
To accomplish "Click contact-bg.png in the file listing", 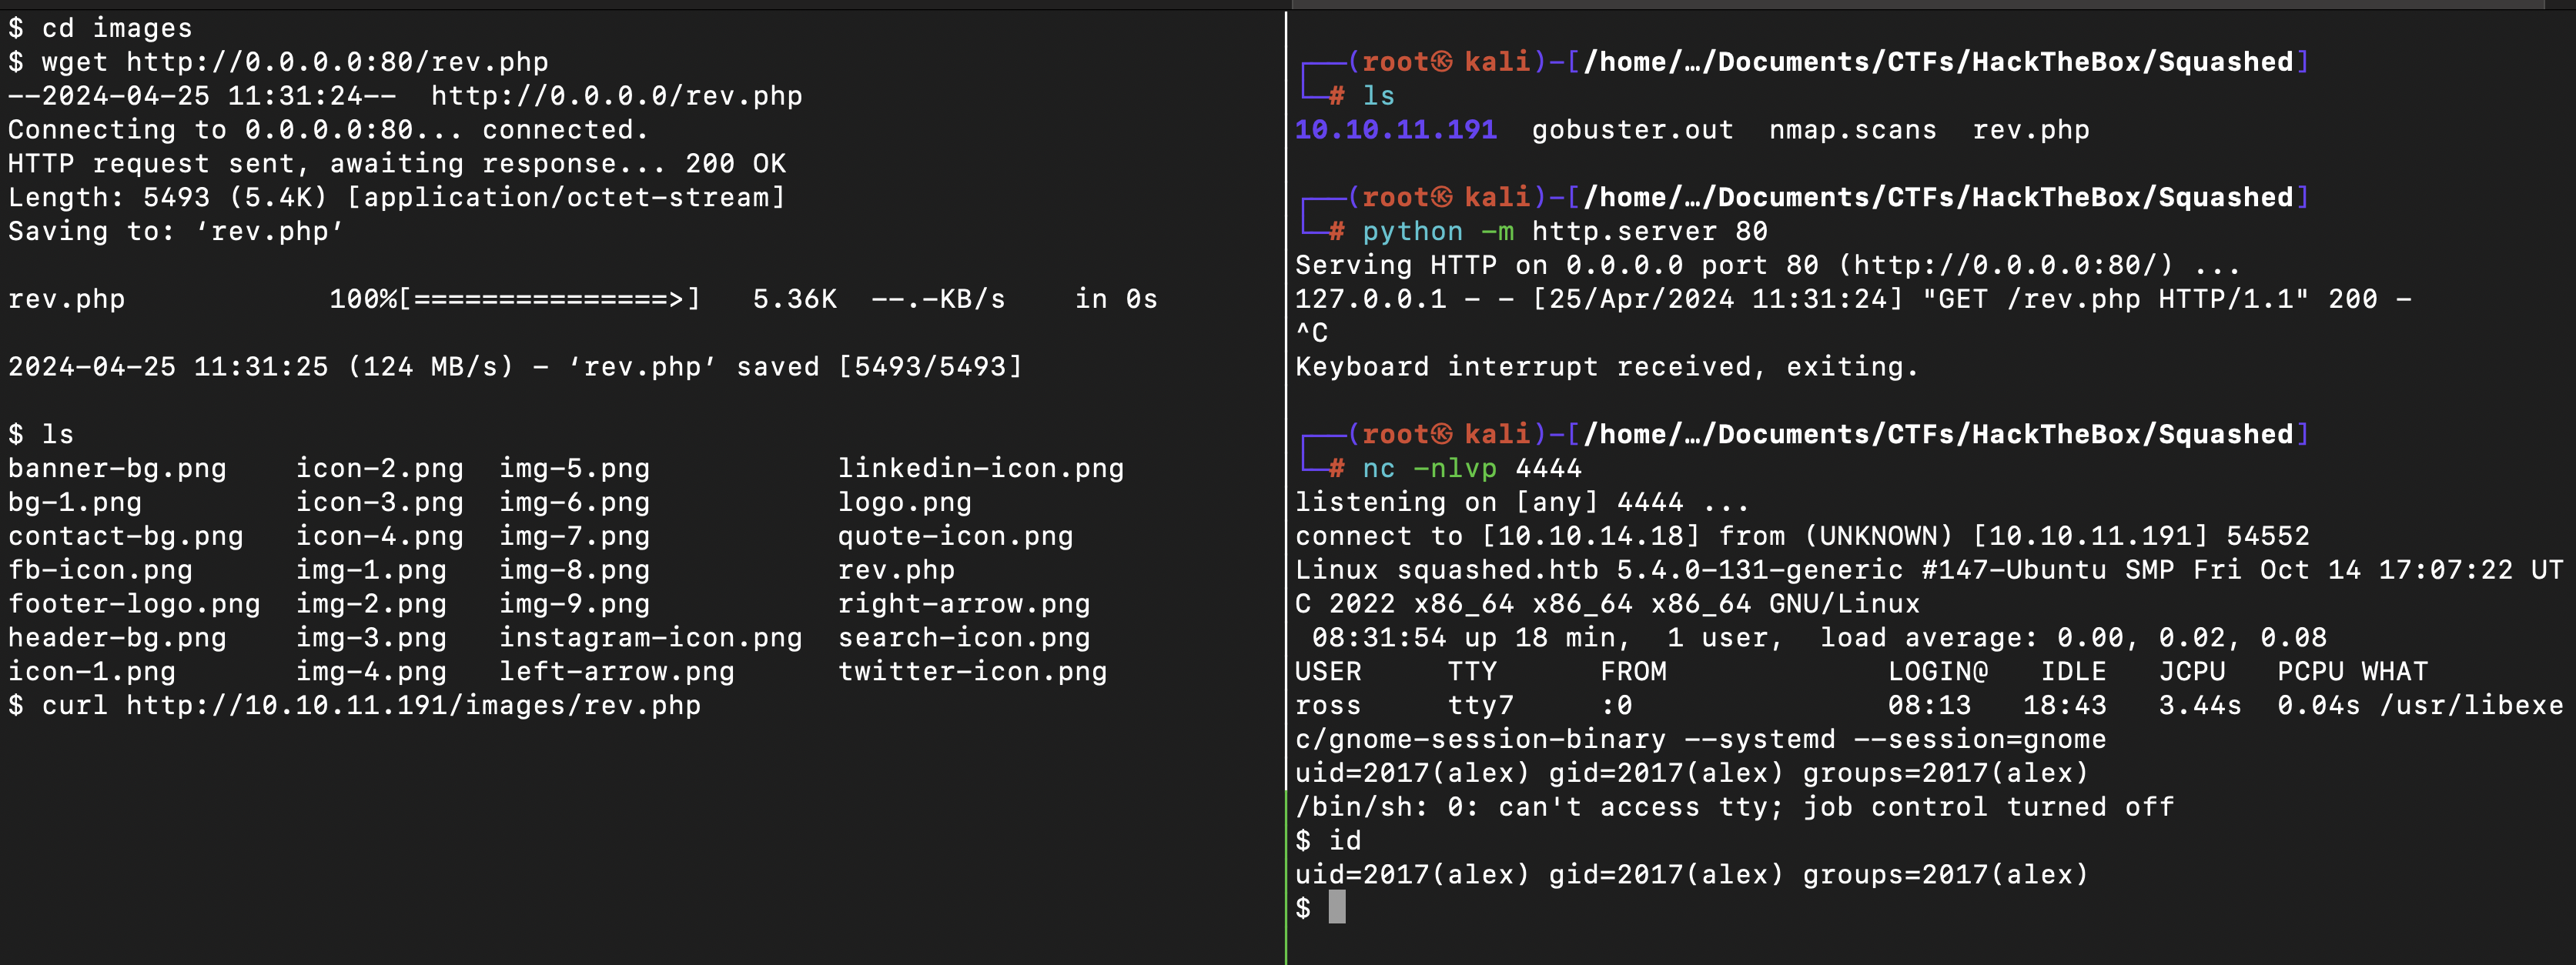I will coord(126,537).
